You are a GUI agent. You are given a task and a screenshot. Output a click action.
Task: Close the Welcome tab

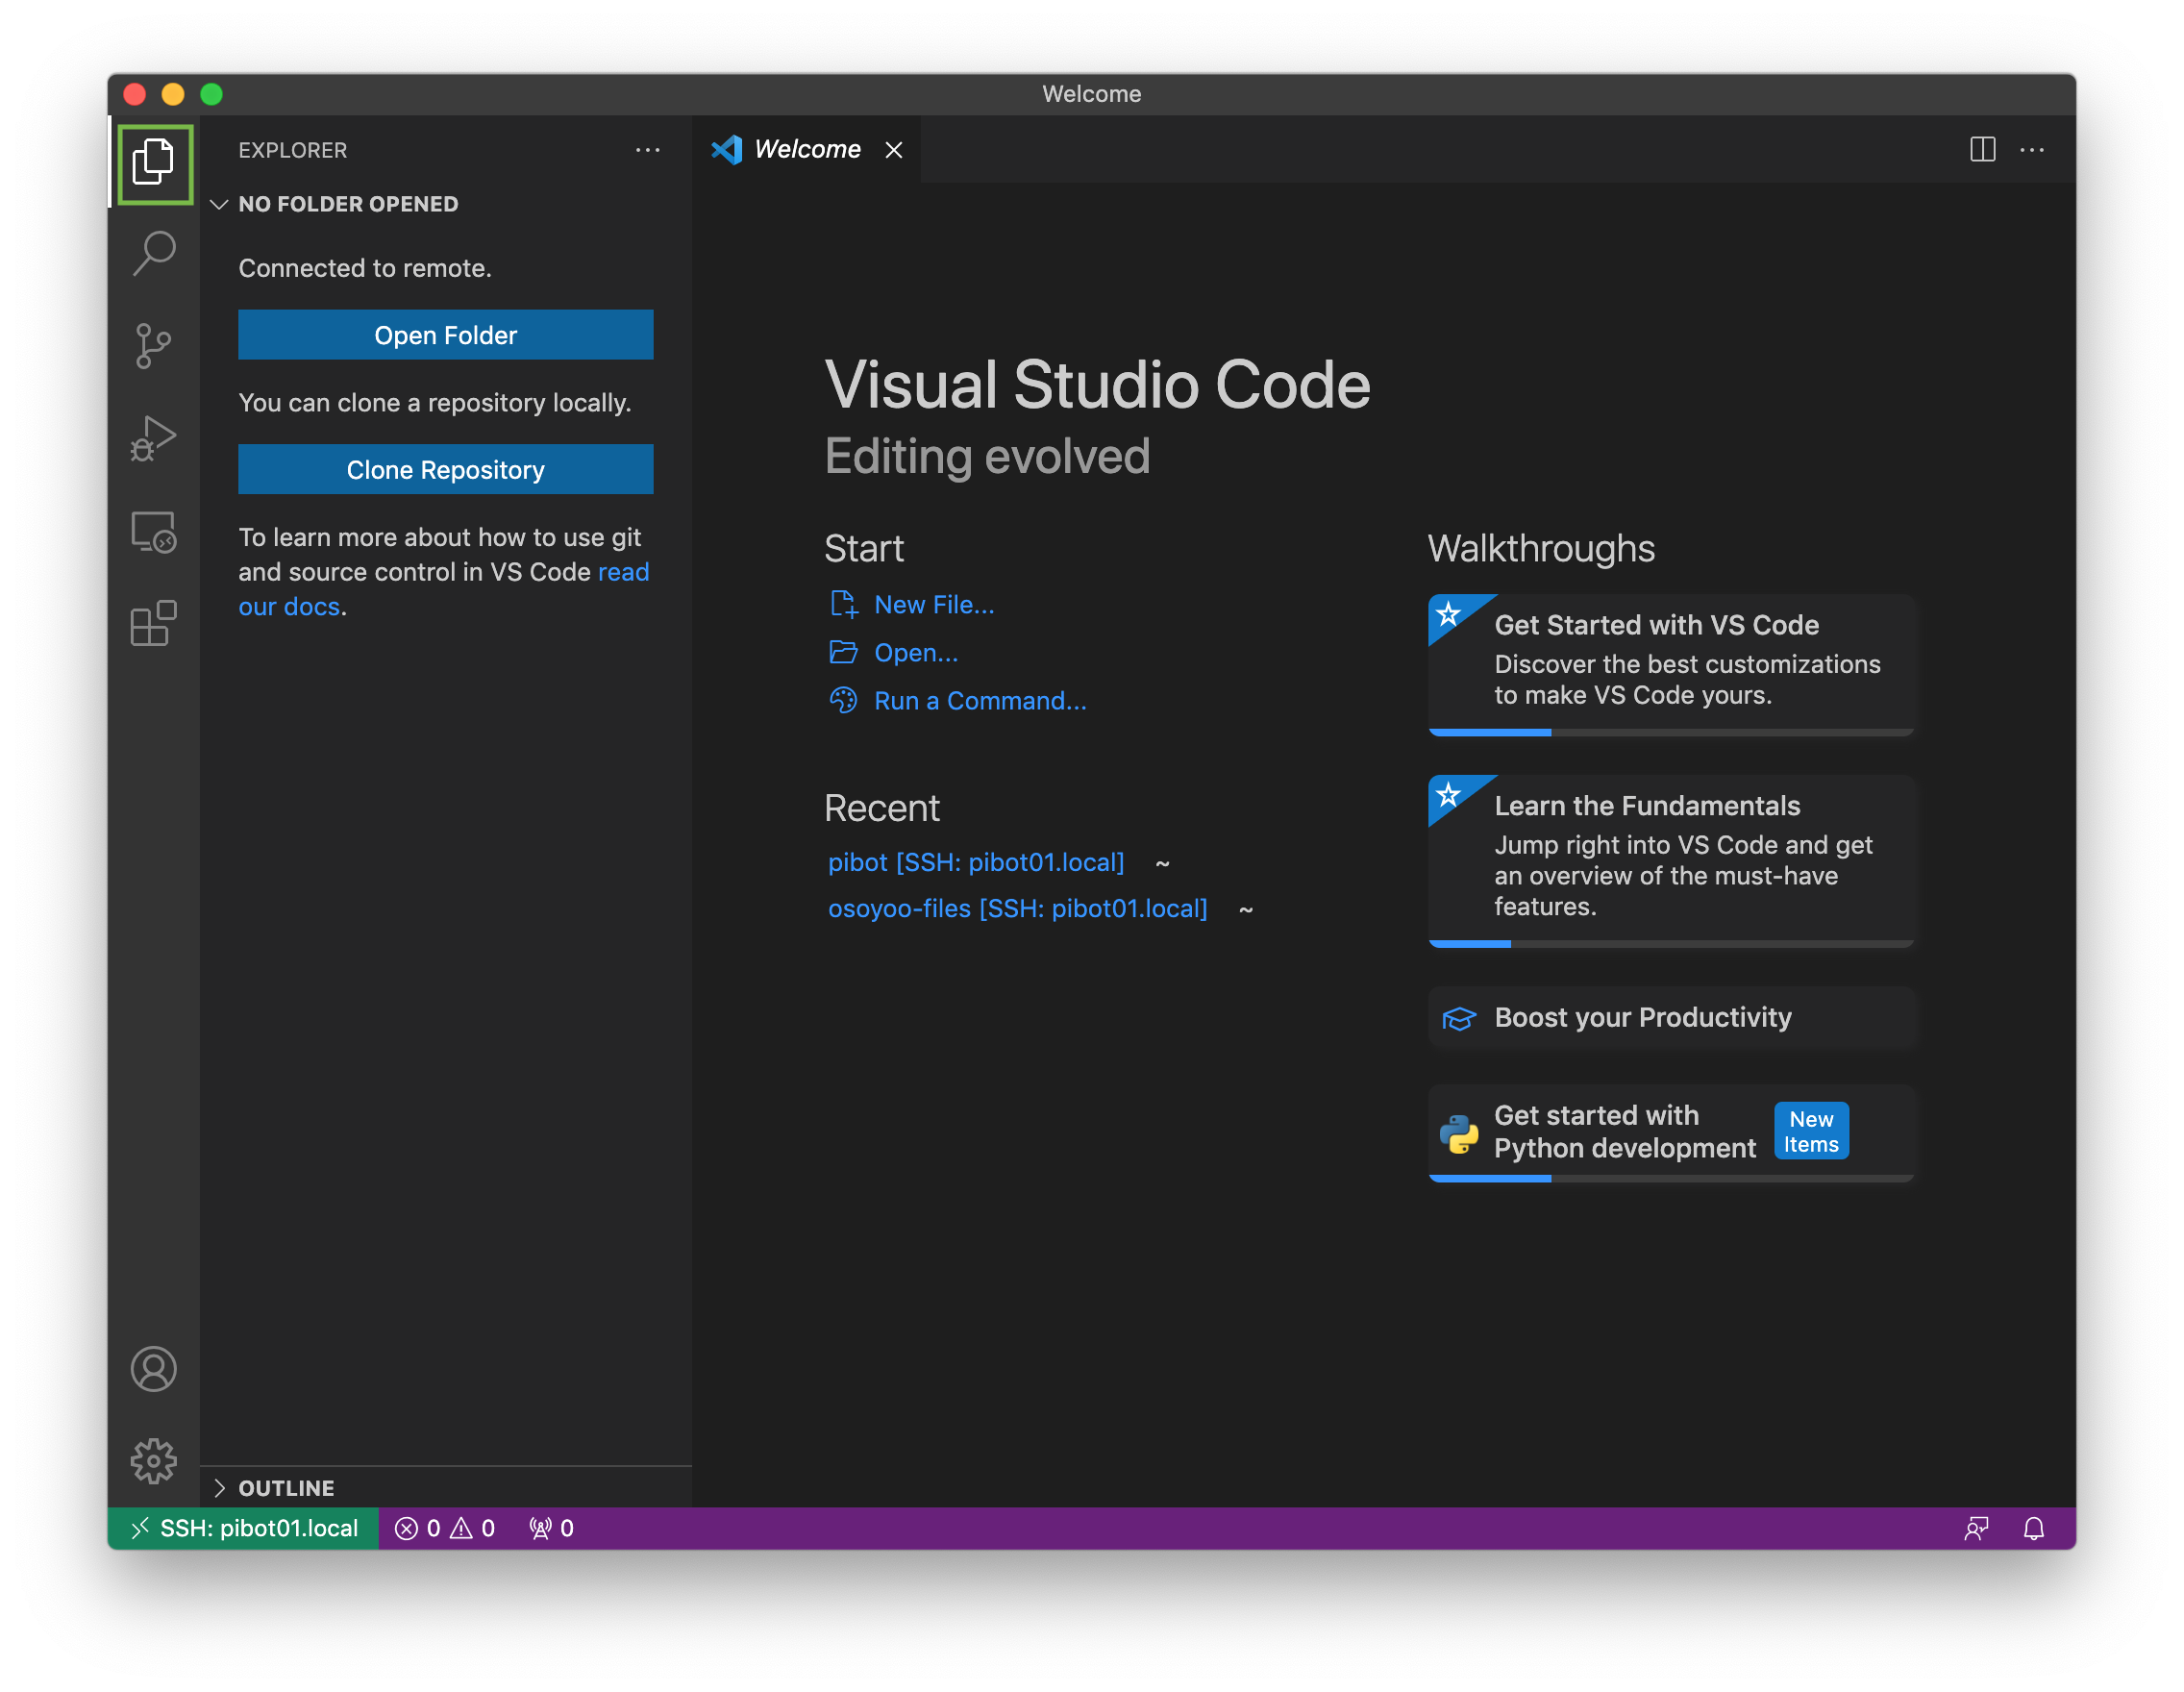tap(894, 150)
